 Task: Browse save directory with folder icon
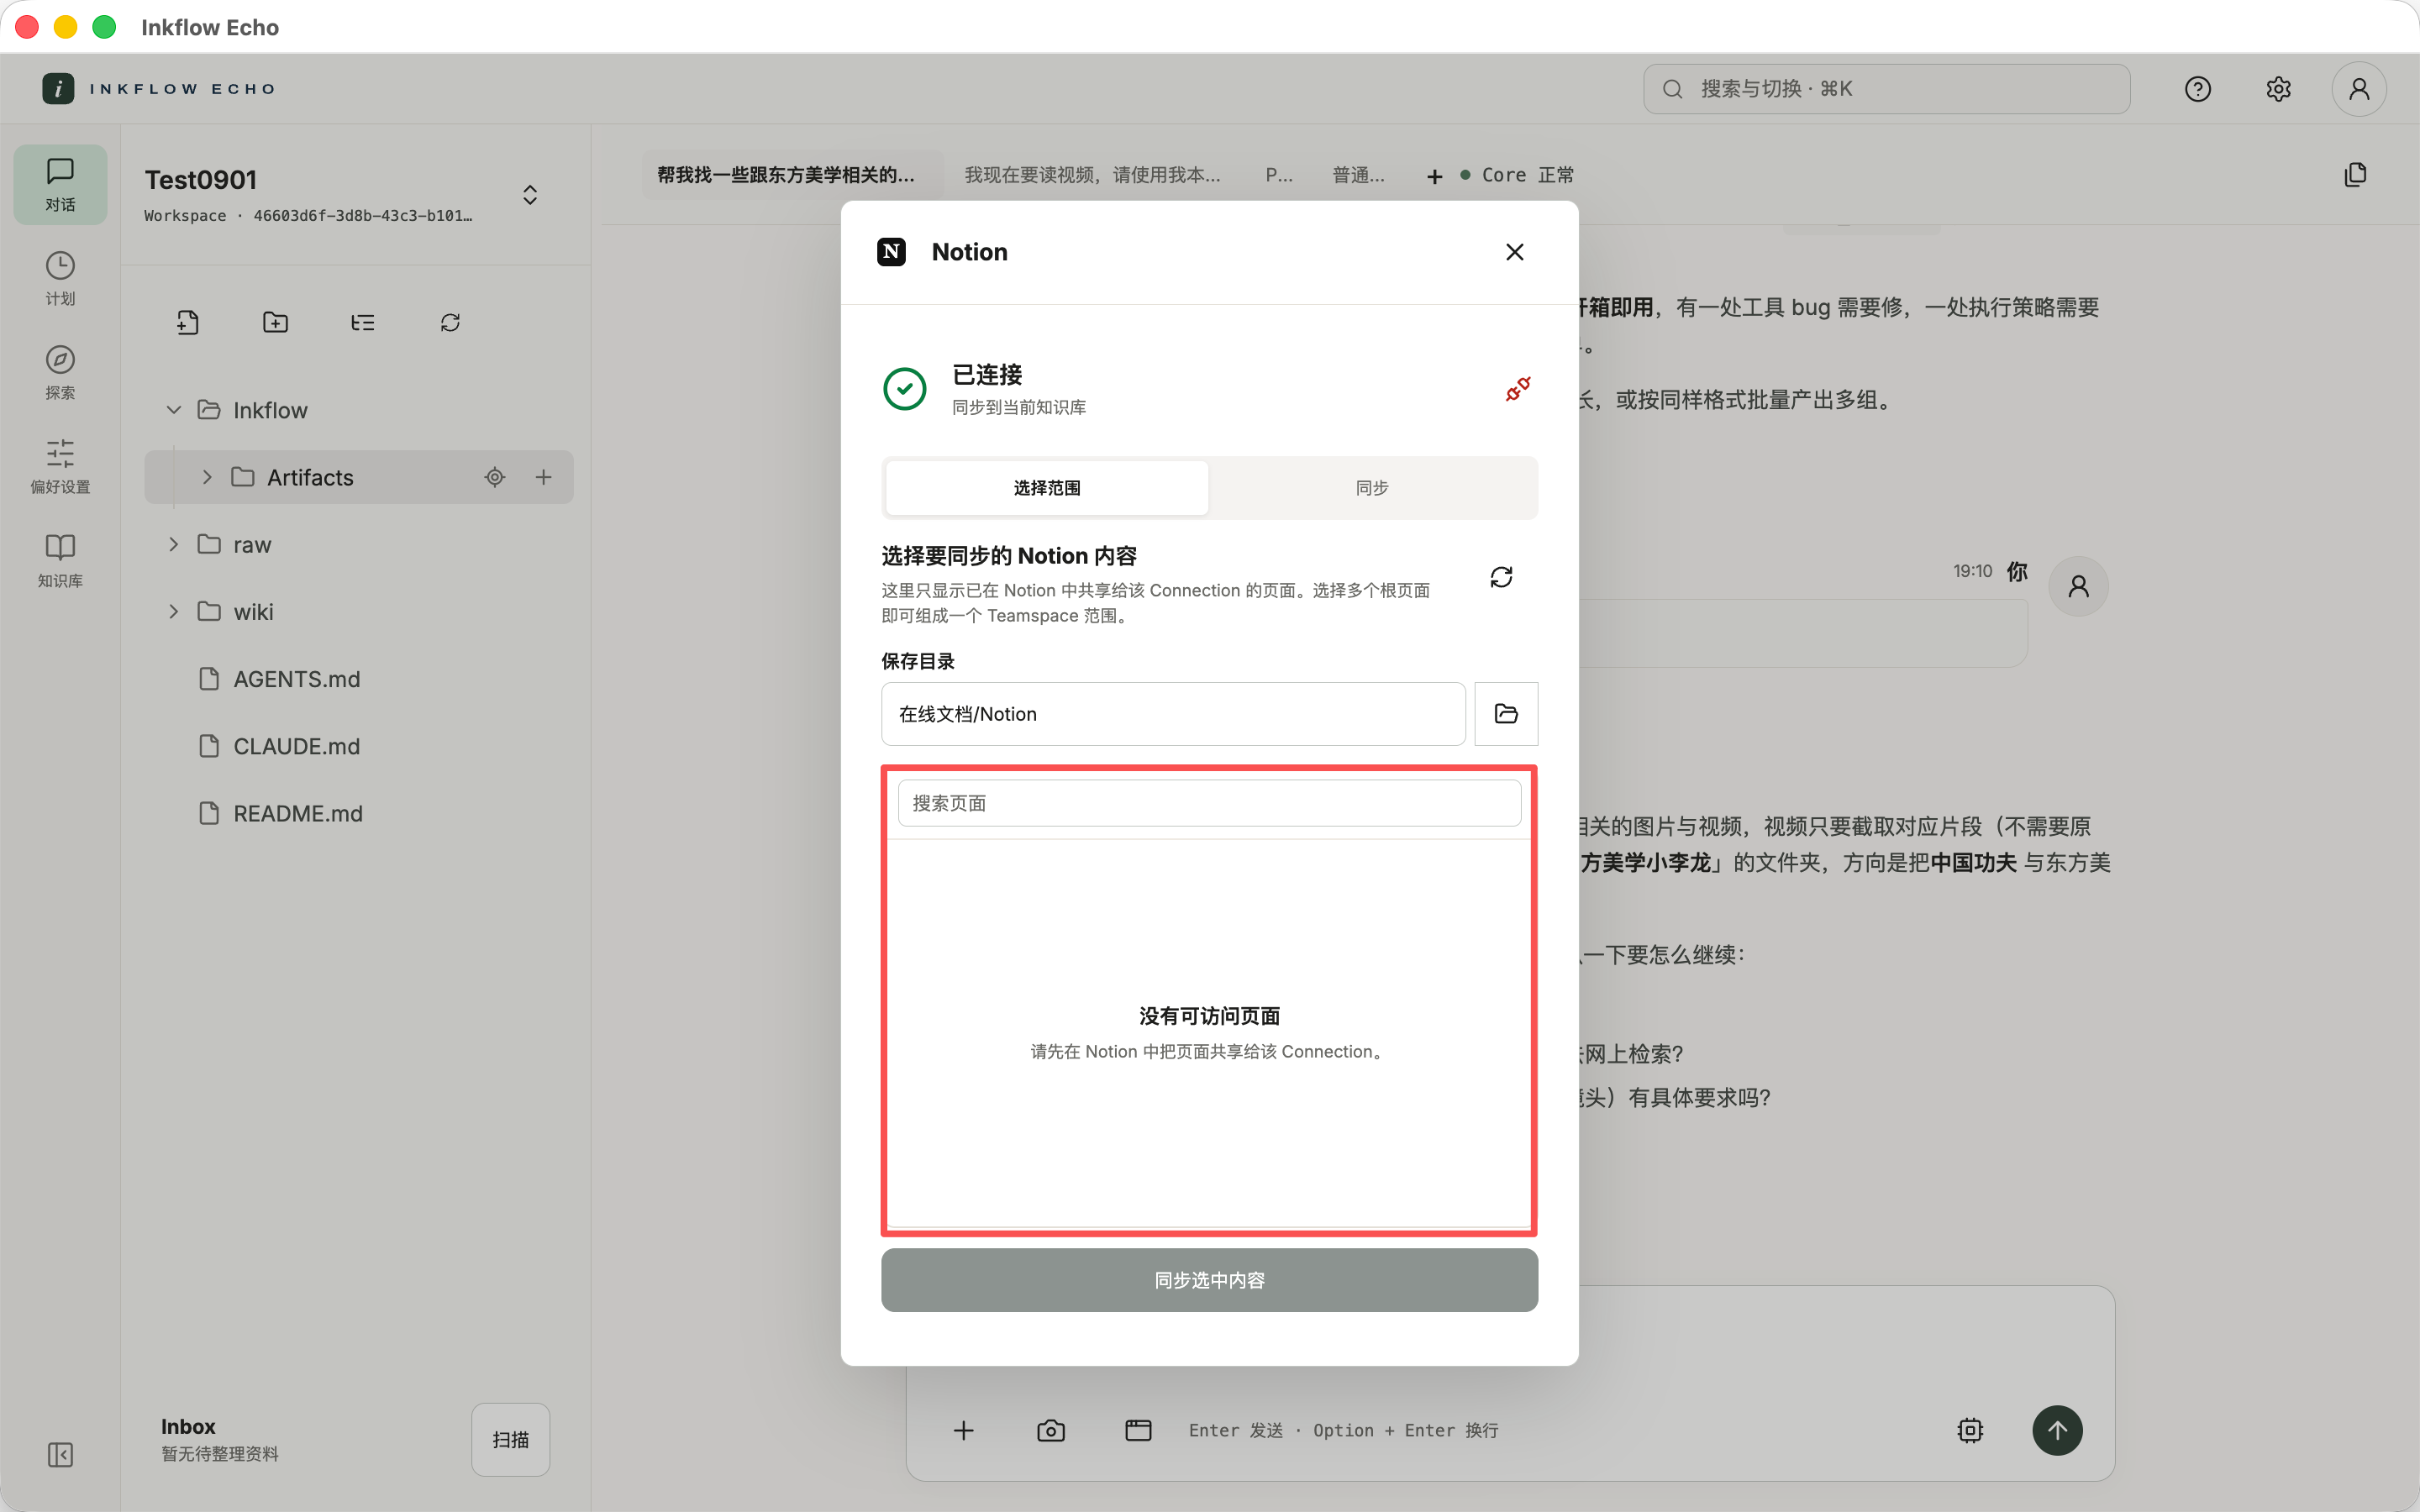(1506, 714)
